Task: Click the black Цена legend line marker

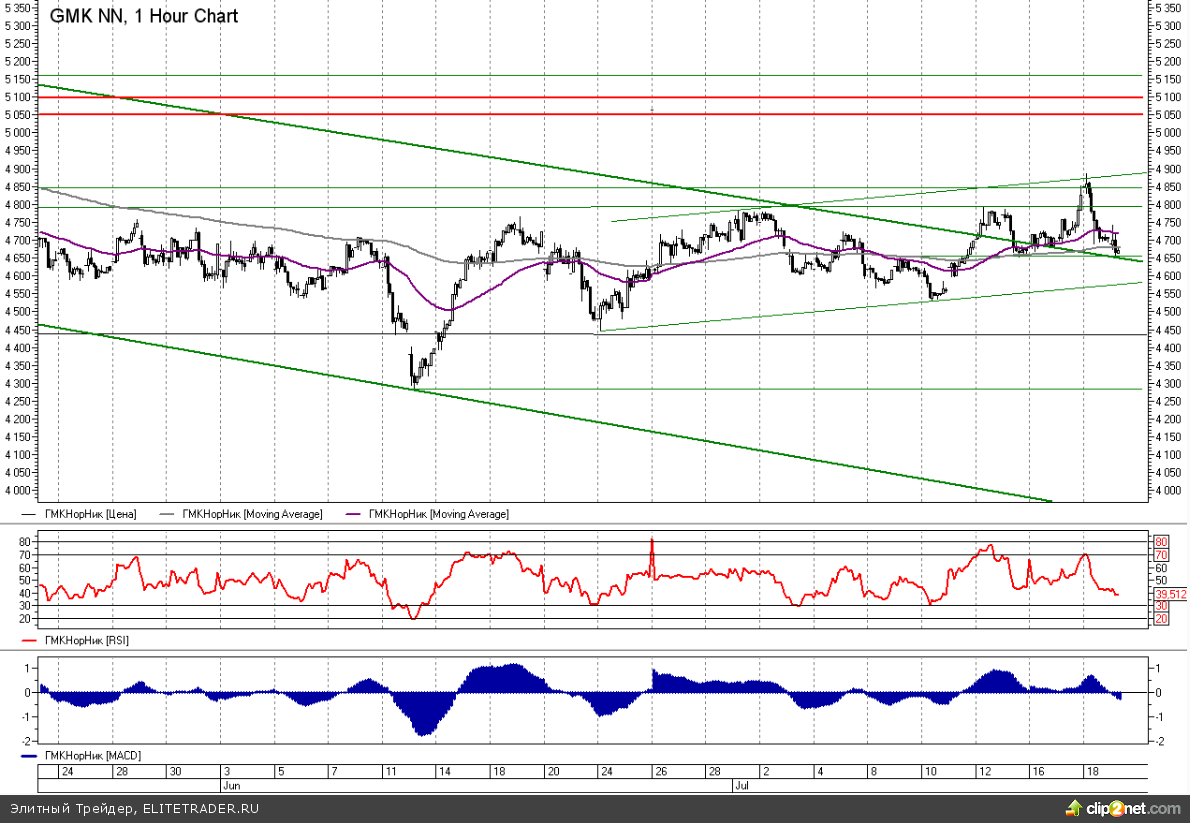Action: point(27,514)
